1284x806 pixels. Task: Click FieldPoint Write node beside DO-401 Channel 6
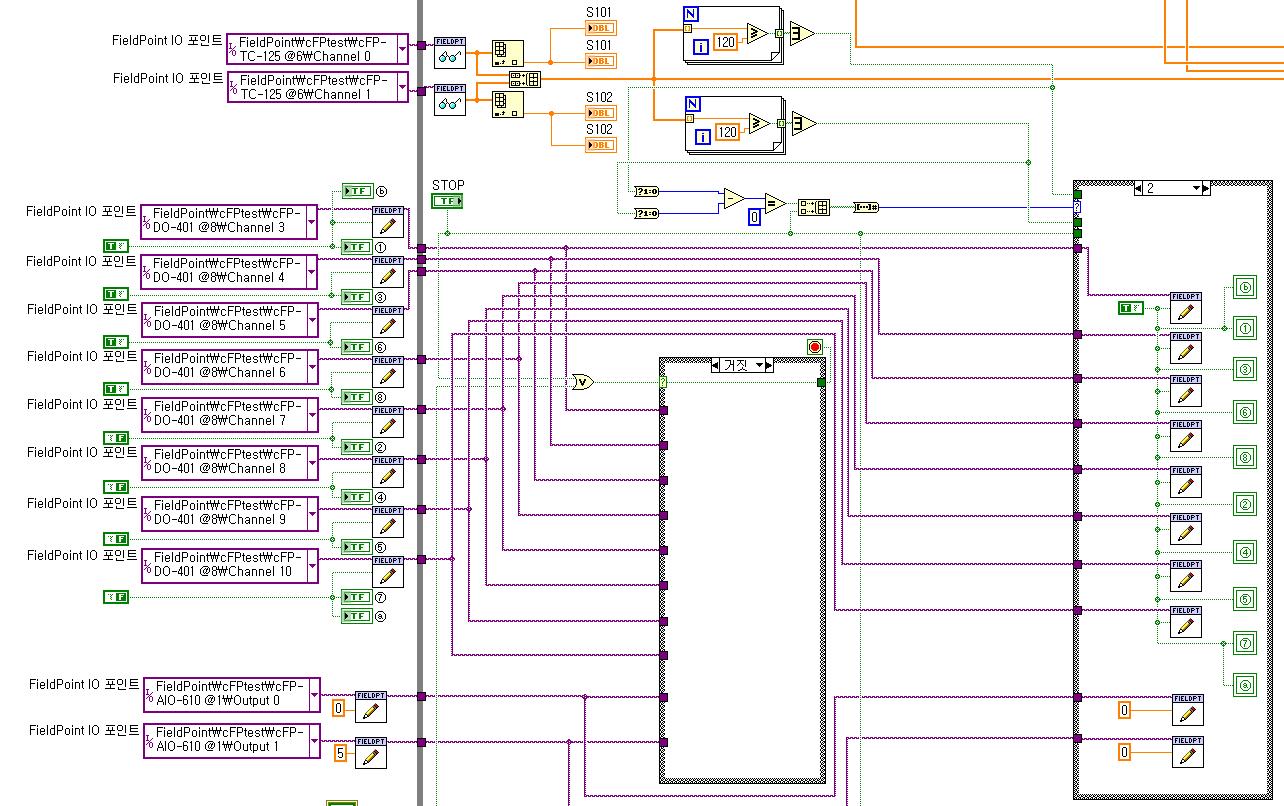[388, 371]
